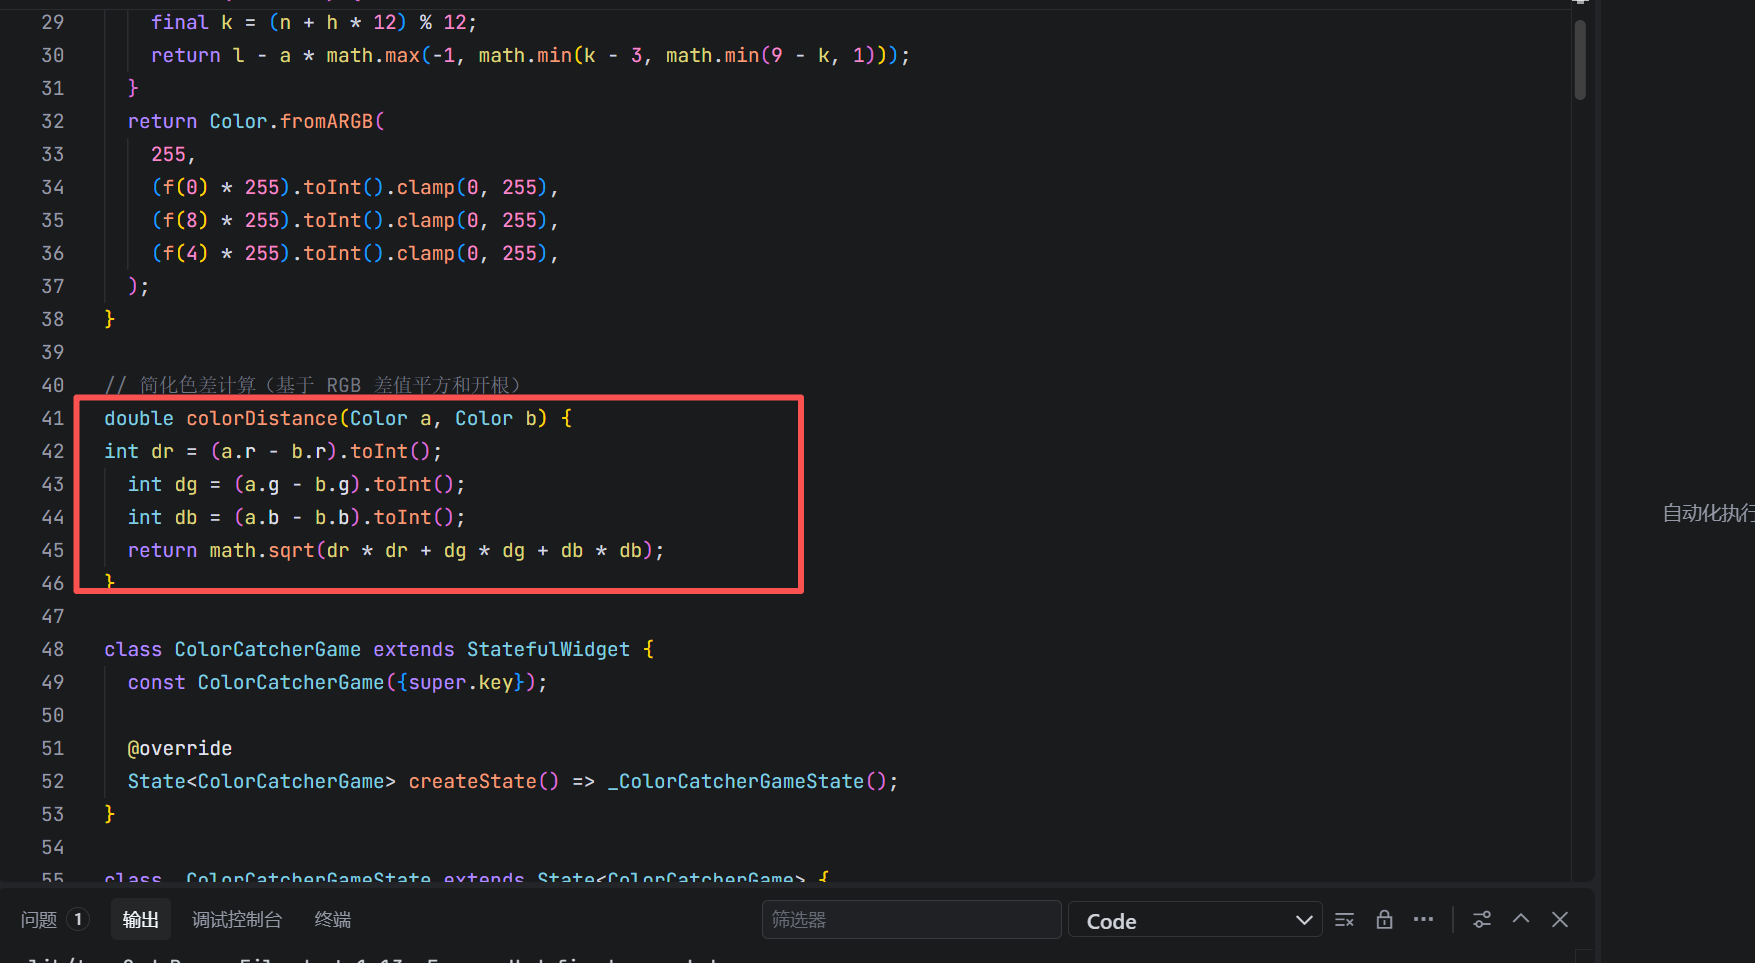Viewport: 1755px width, 963px height.
Task: Click the comment on line 40
Action: (x=312, y=385)
